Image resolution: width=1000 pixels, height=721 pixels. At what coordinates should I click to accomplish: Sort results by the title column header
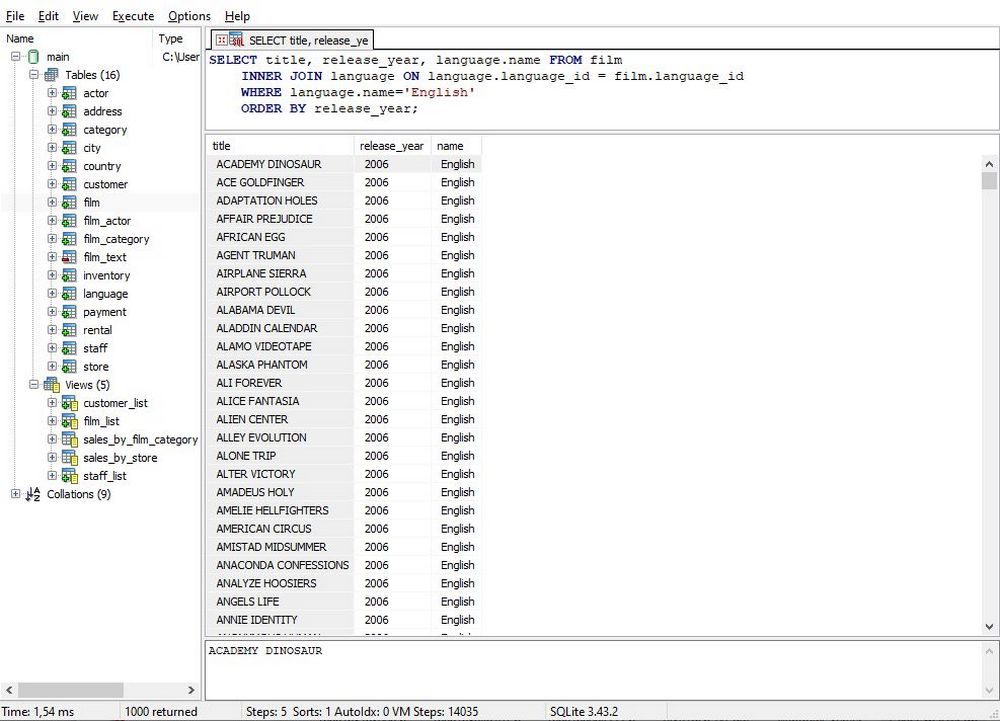[280, 146]
